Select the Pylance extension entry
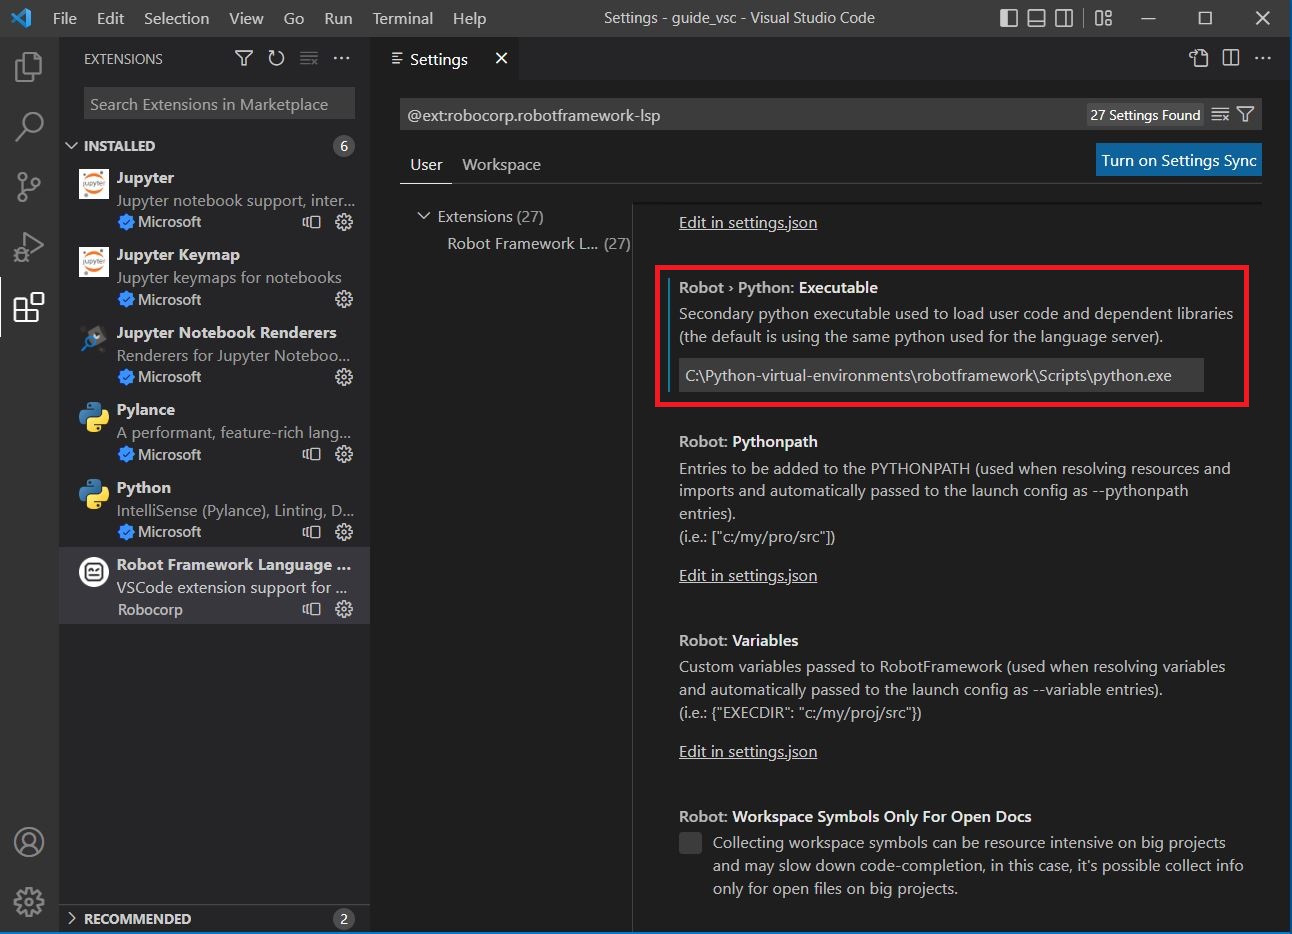Viewport: 1292px width, 934px height. (214, 431)
